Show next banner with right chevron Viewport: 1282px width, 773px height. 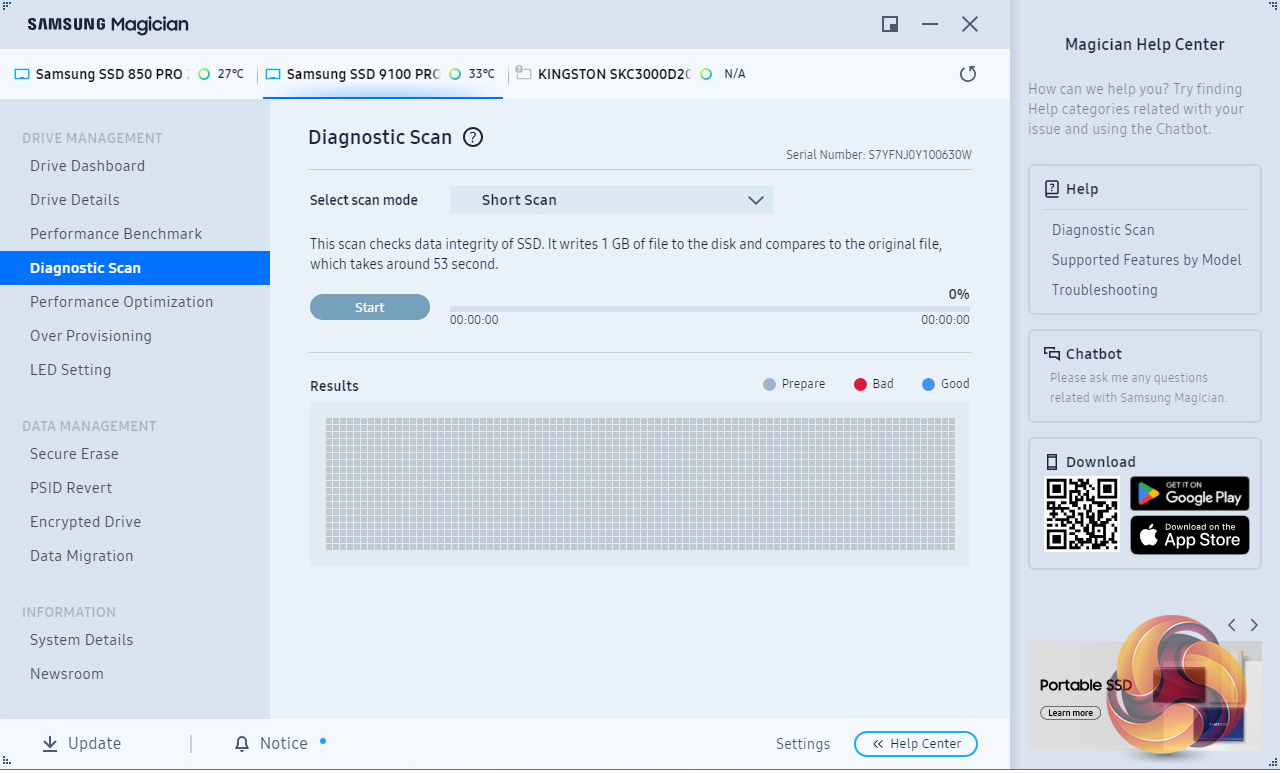[x=1254, y=625]
